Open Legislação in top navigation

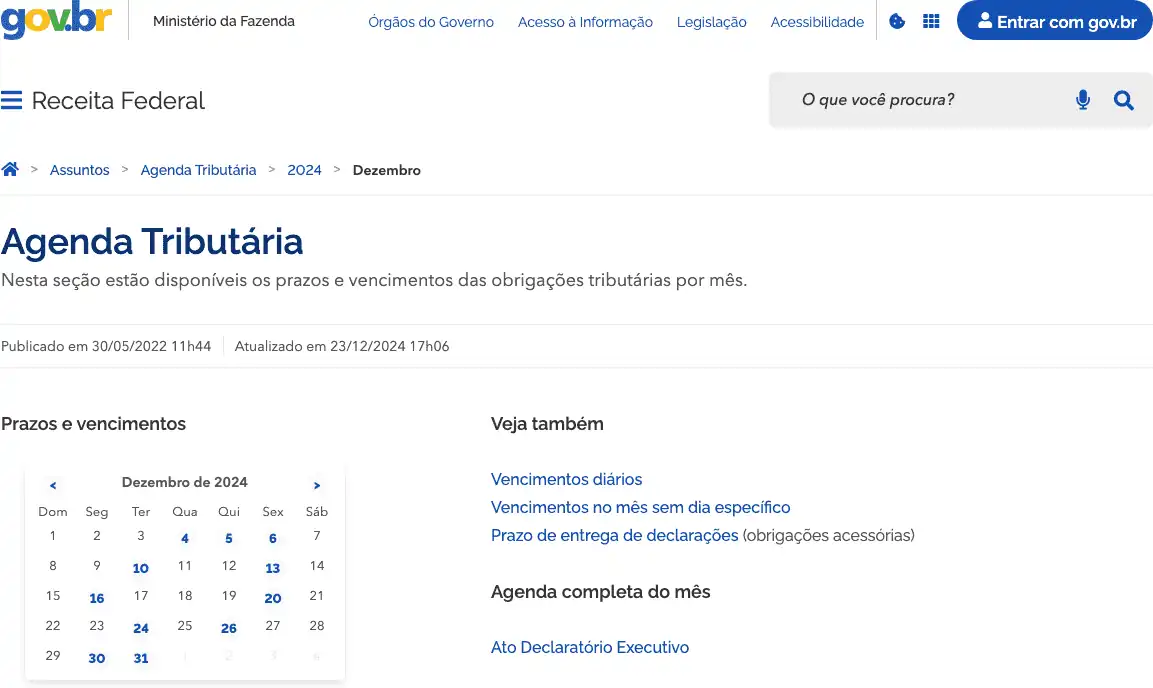pos(711,22)
